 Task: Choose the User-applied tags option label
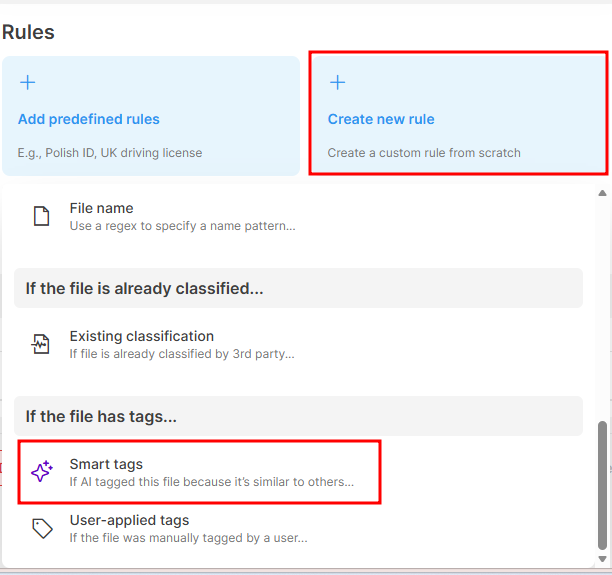coord(129,520)
